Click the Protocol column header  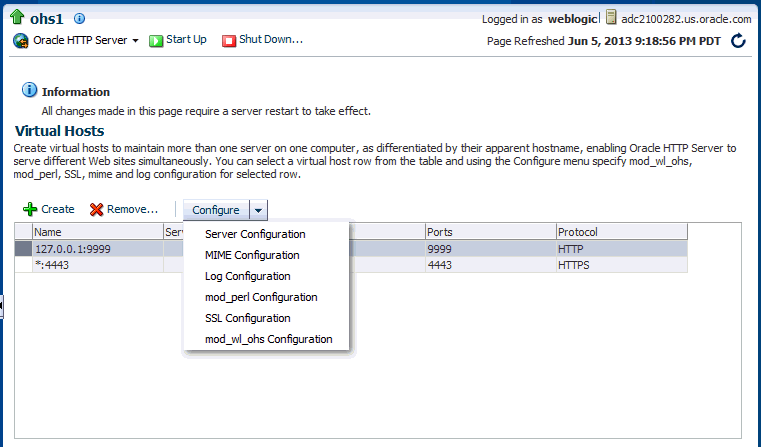(622, 232)
